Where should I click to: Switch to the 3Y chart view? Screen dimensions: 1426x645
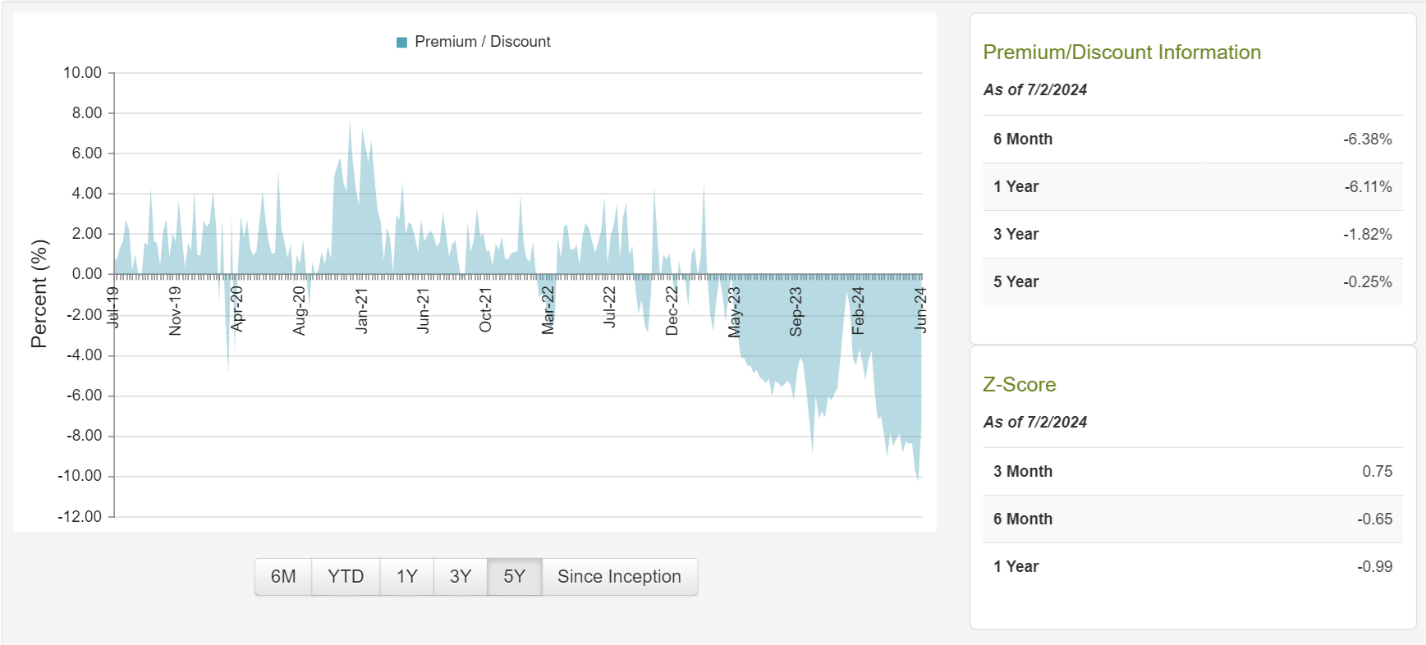[x=460, y=576]
